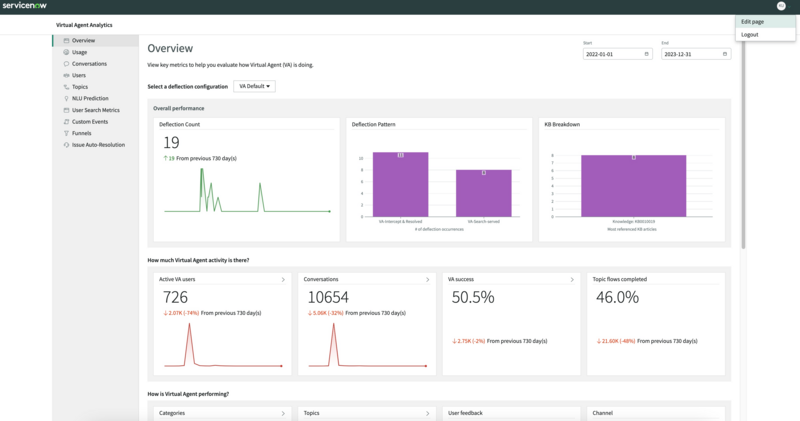Open the VA Default deflection dropdown
This screenshot has height=421, width=800.
(x=255, y=86)
